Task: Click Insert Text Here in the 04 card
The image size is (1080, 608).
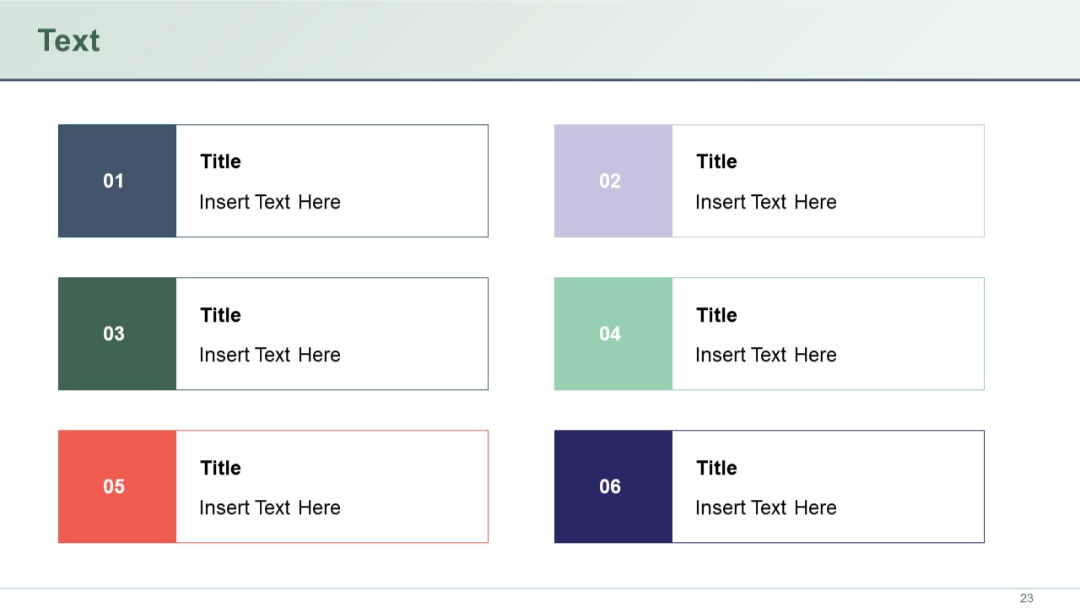Action: click(x=766, y=355)
